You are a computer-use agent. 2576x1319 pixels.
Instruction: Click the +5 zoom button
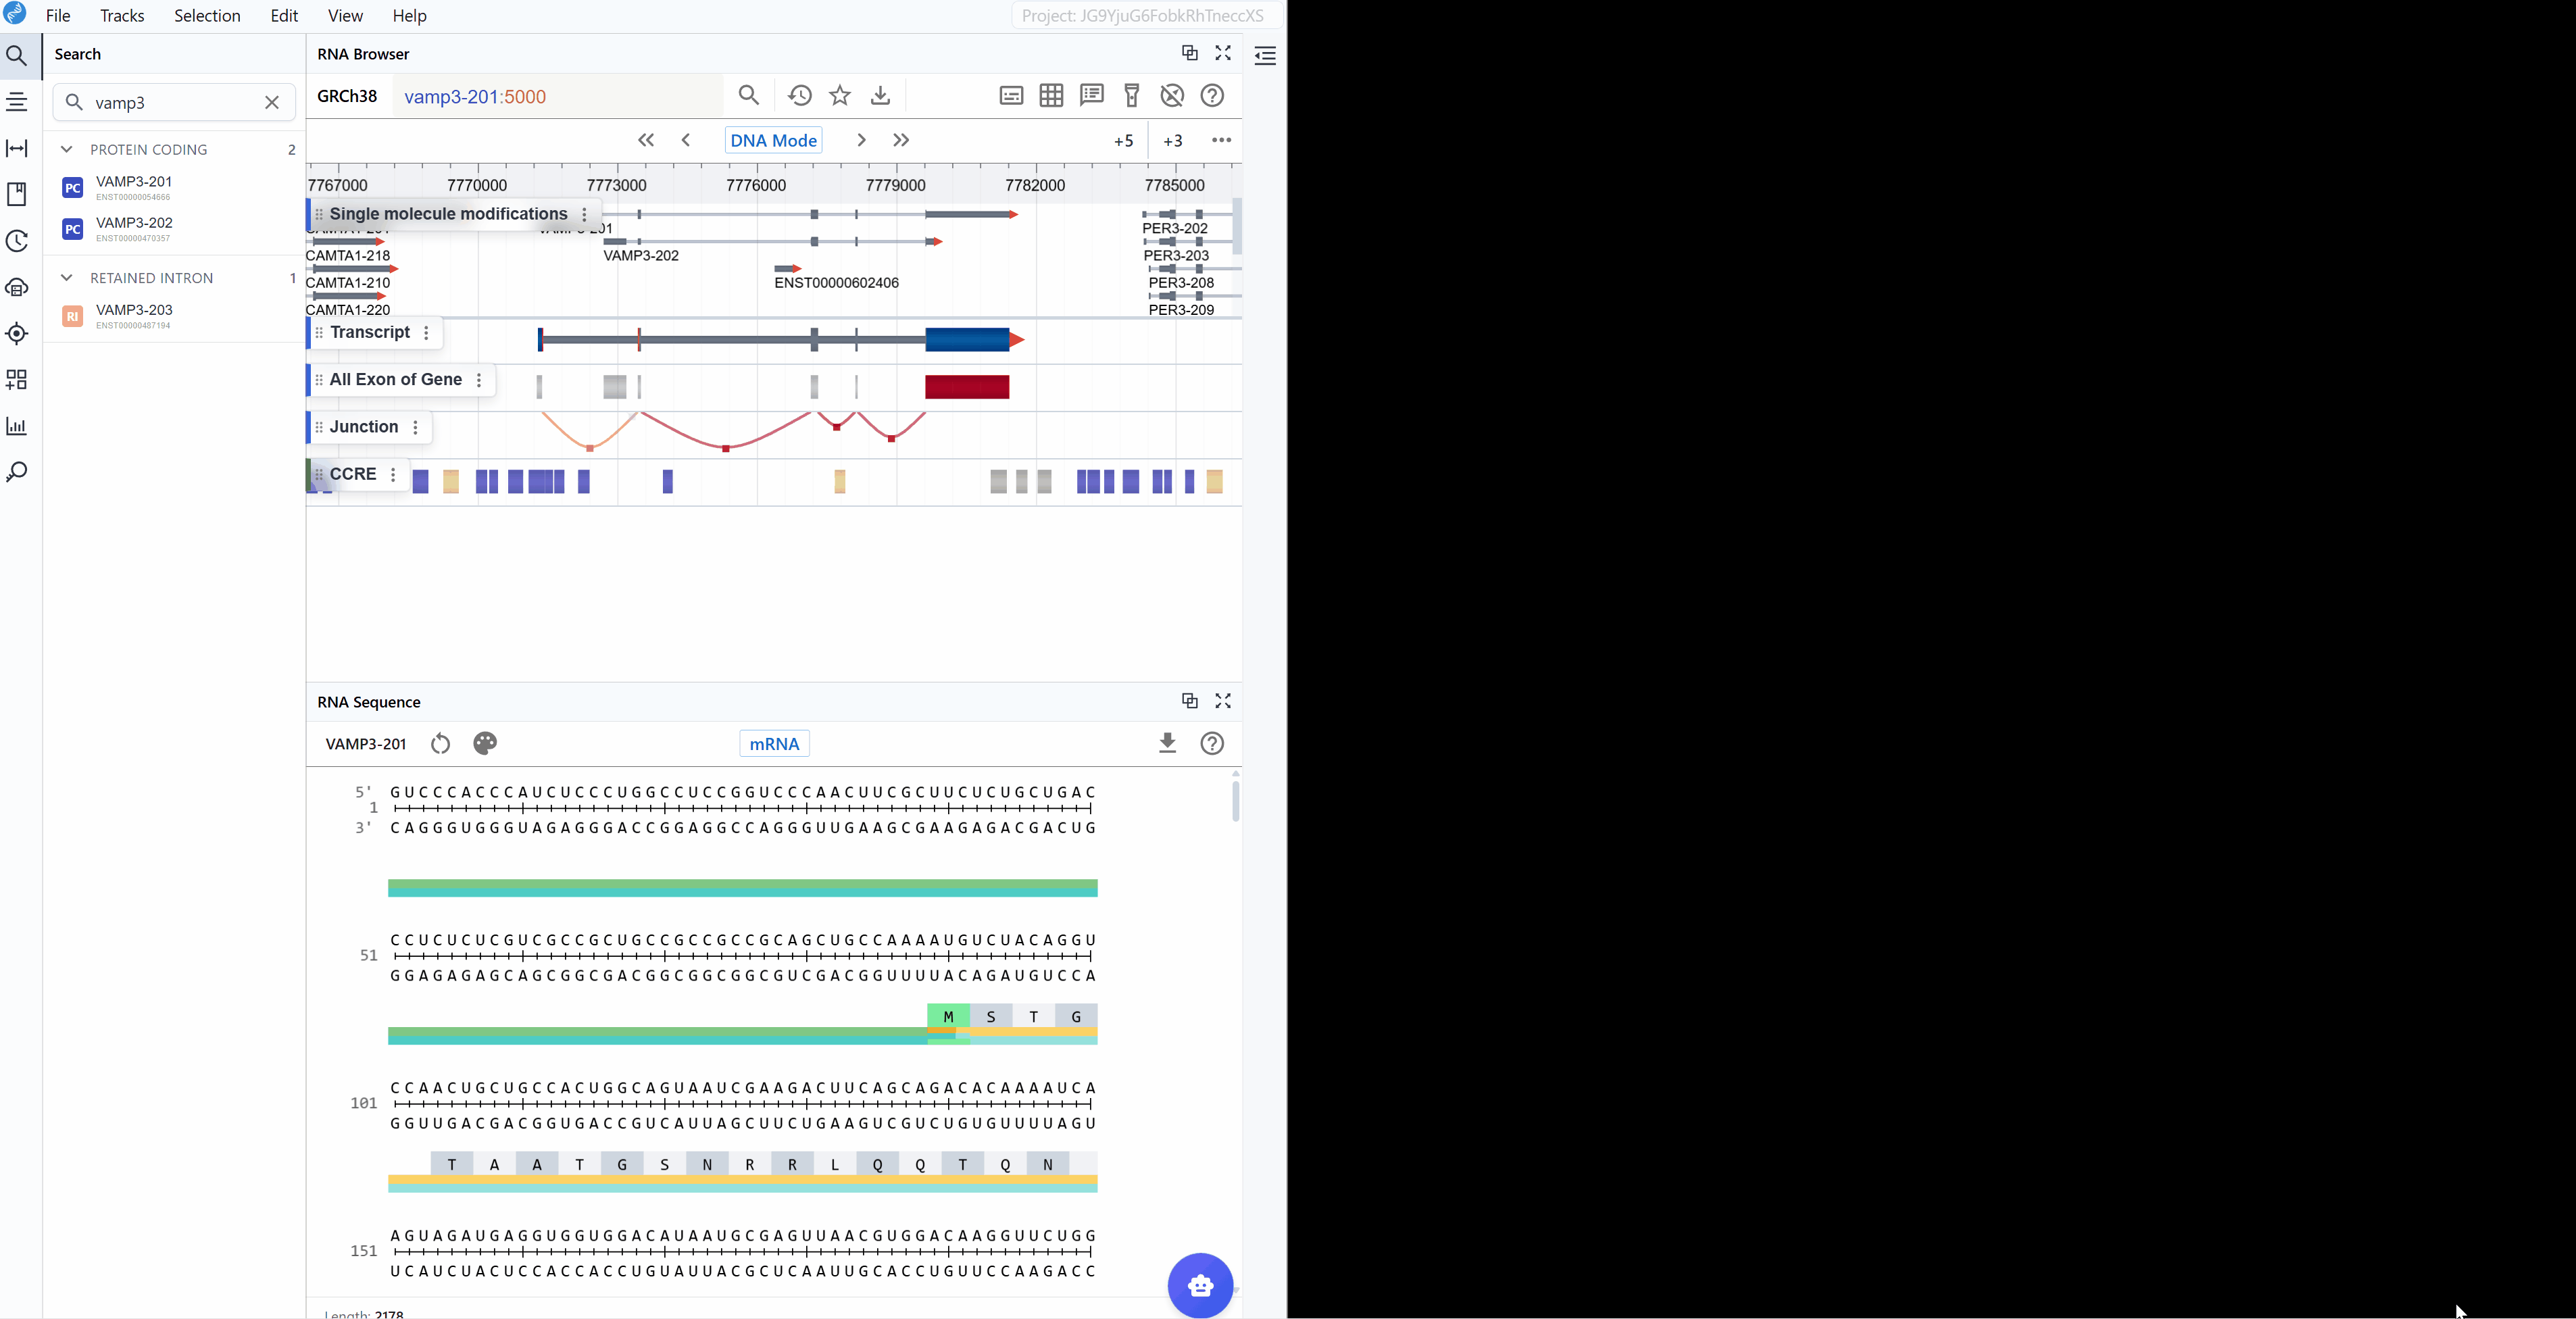coord(1123,141)
